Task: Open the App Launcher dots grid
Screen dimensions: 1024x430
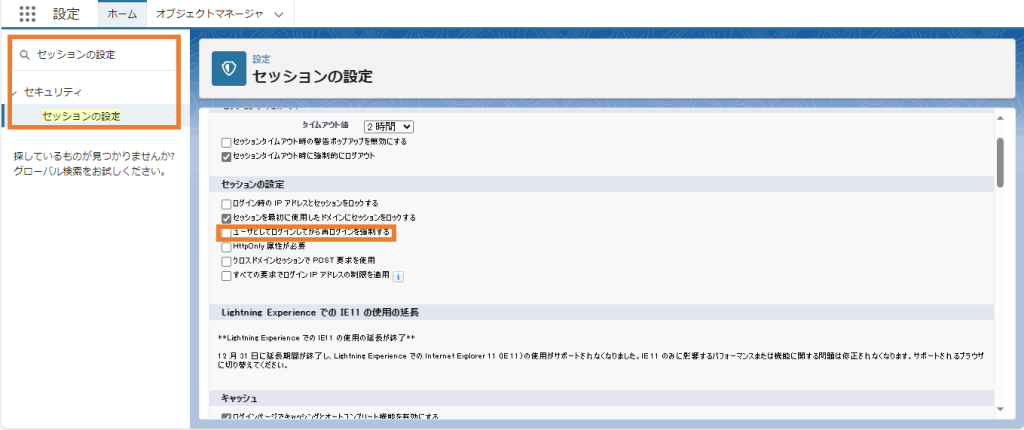Action: 27,14
